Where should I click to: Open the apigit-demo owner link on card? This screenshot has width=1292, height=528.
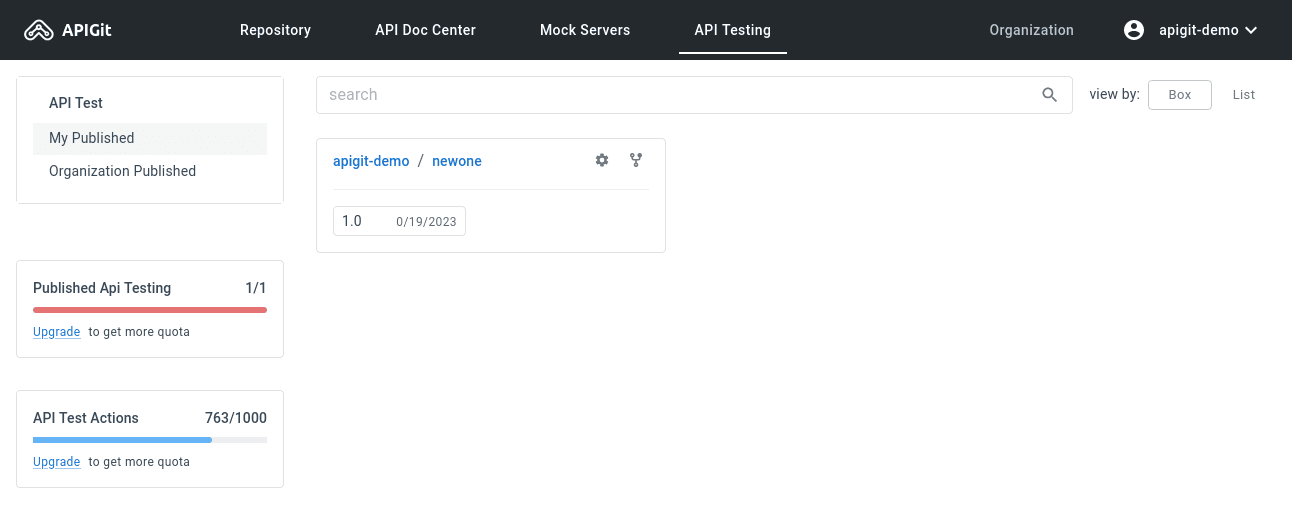pos(371,161)
